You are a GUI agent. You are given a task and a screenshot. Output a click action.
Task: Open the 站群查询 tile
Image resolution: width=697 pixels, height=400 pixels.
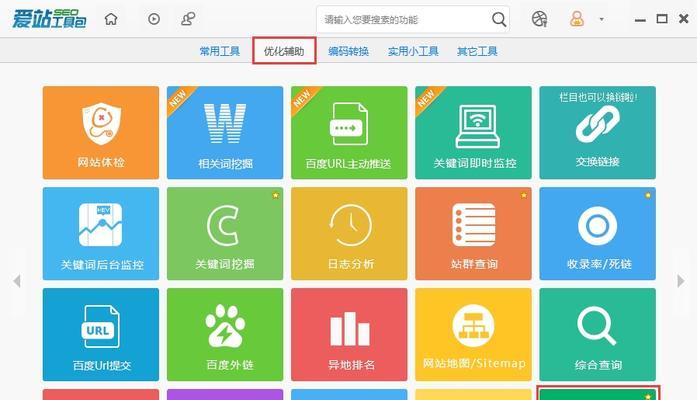[x=473, y=233]
